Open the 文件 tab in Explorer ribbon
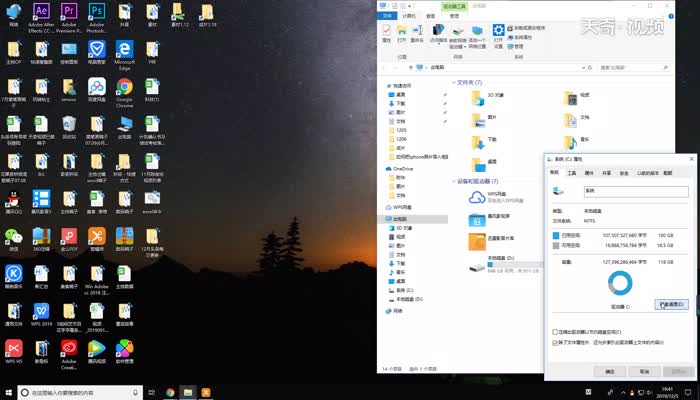 coord(387,16)
